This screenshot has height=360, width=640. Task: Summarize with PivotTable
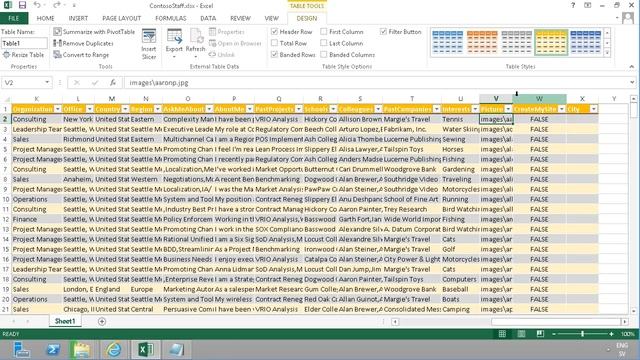click(x=94, y=31)
